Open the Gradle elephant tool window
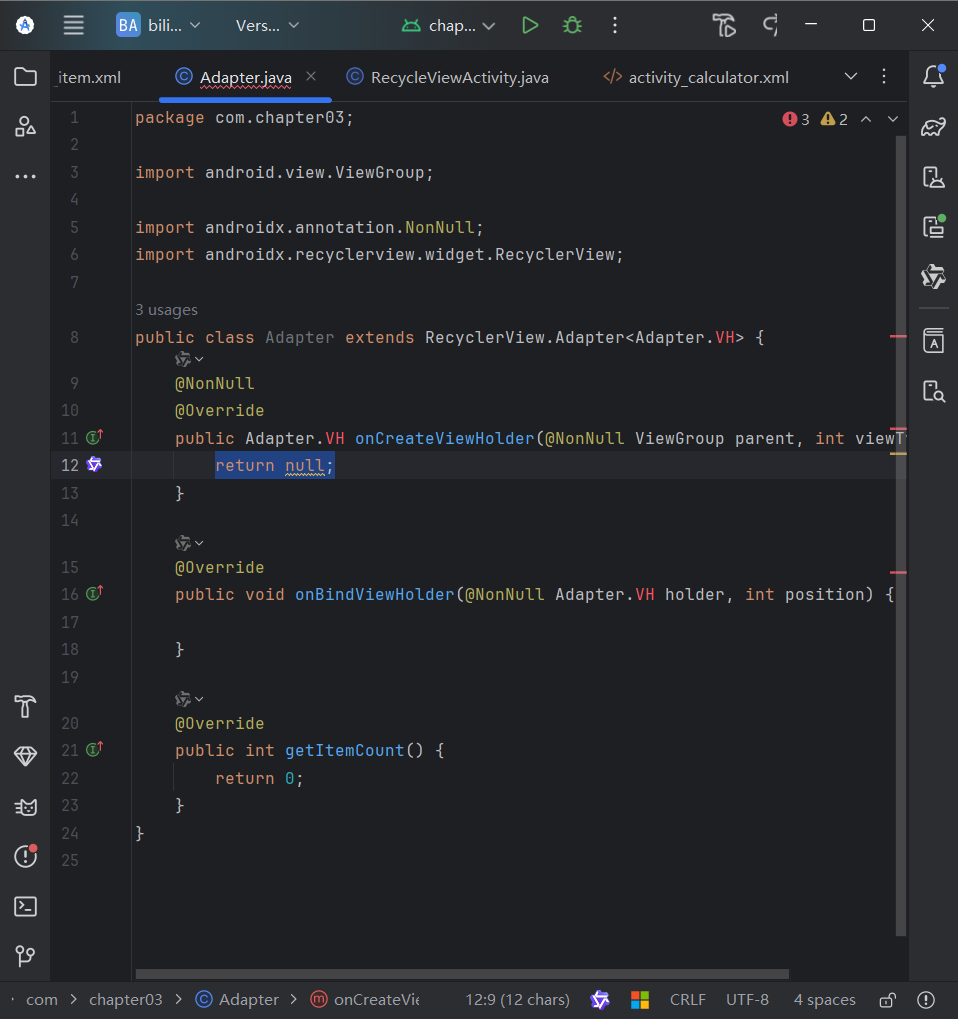The image size is (958, 1019). coord(933,127)
